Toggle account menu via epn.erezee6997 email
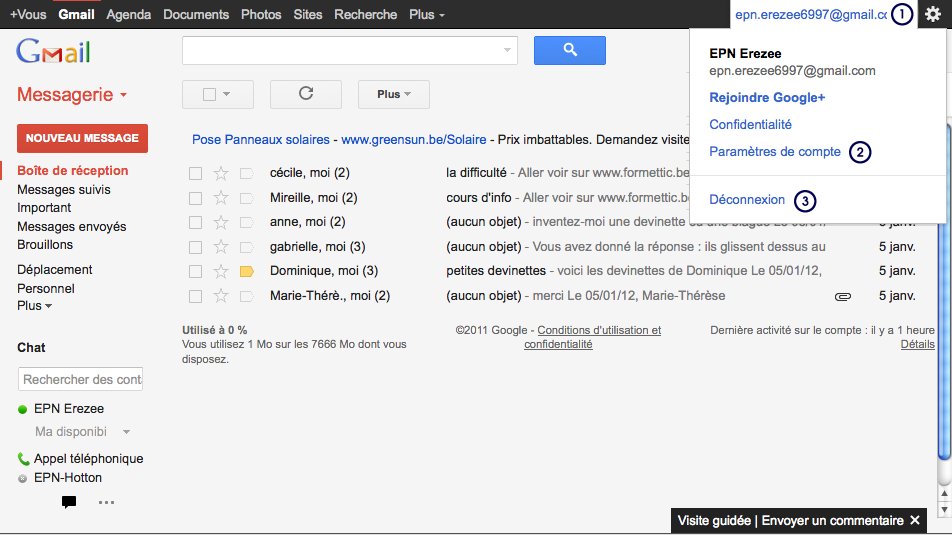This screenshot has width=952, height=535. pyautogui.click(x=811, y=15)
